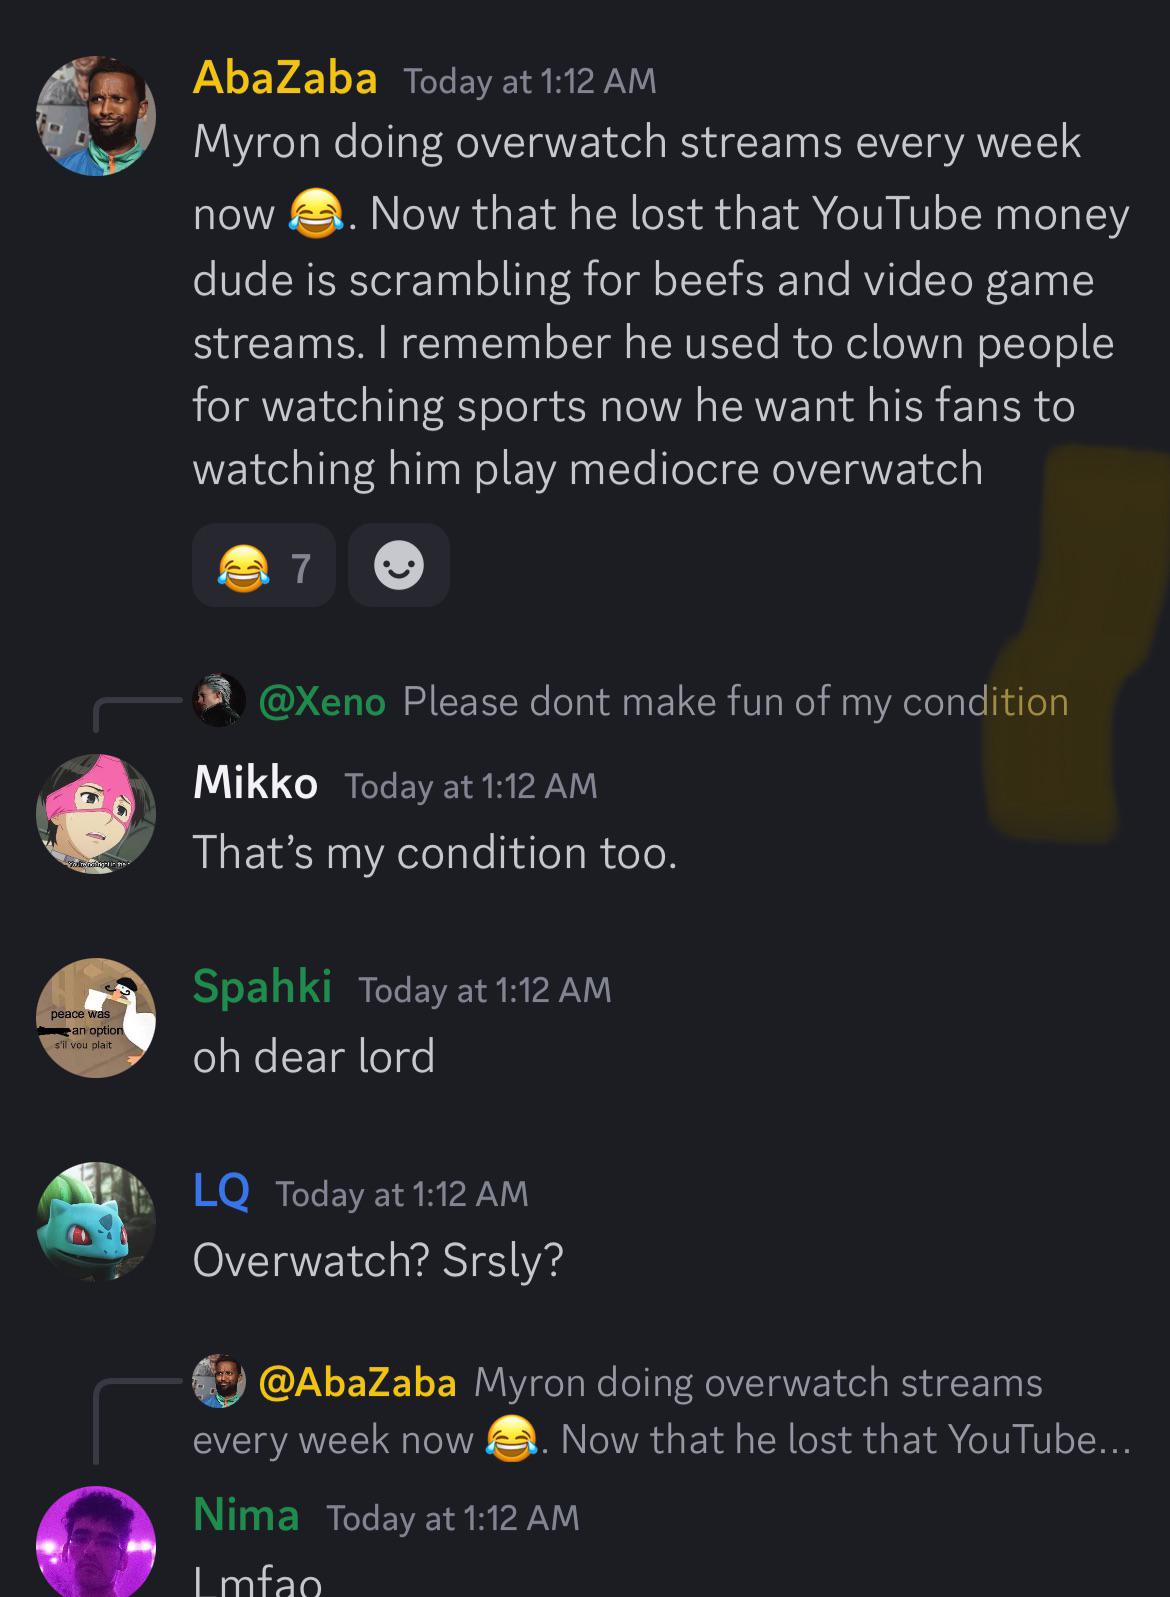Select the Mikko username
Viewport: 1170px width, 1597px height.
tap(255, 782)
